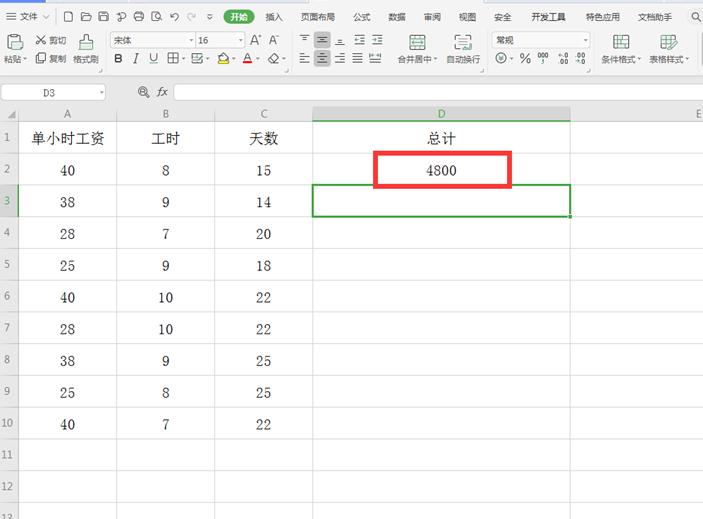Align text to bottom of cell
703x519 pixels.
pos(340,40)
